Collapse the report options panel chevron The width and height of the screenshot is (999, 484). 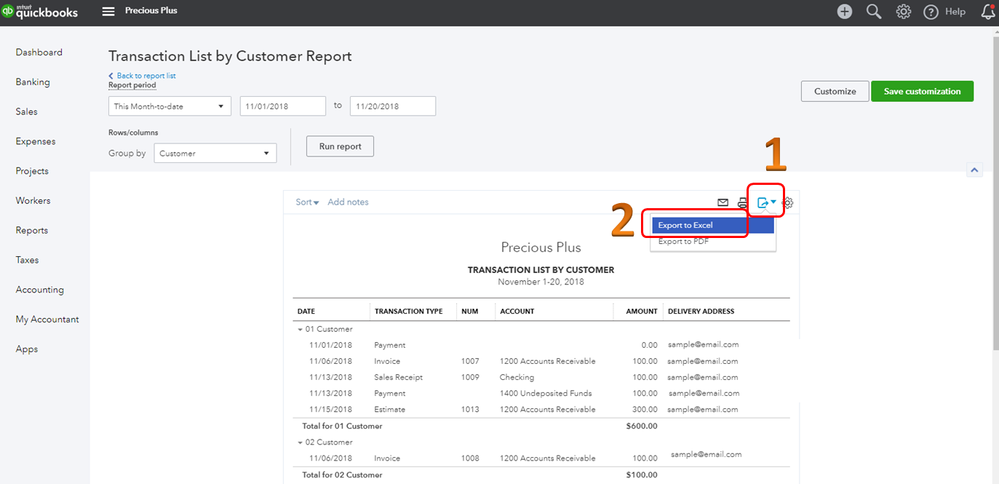[974, 169]
